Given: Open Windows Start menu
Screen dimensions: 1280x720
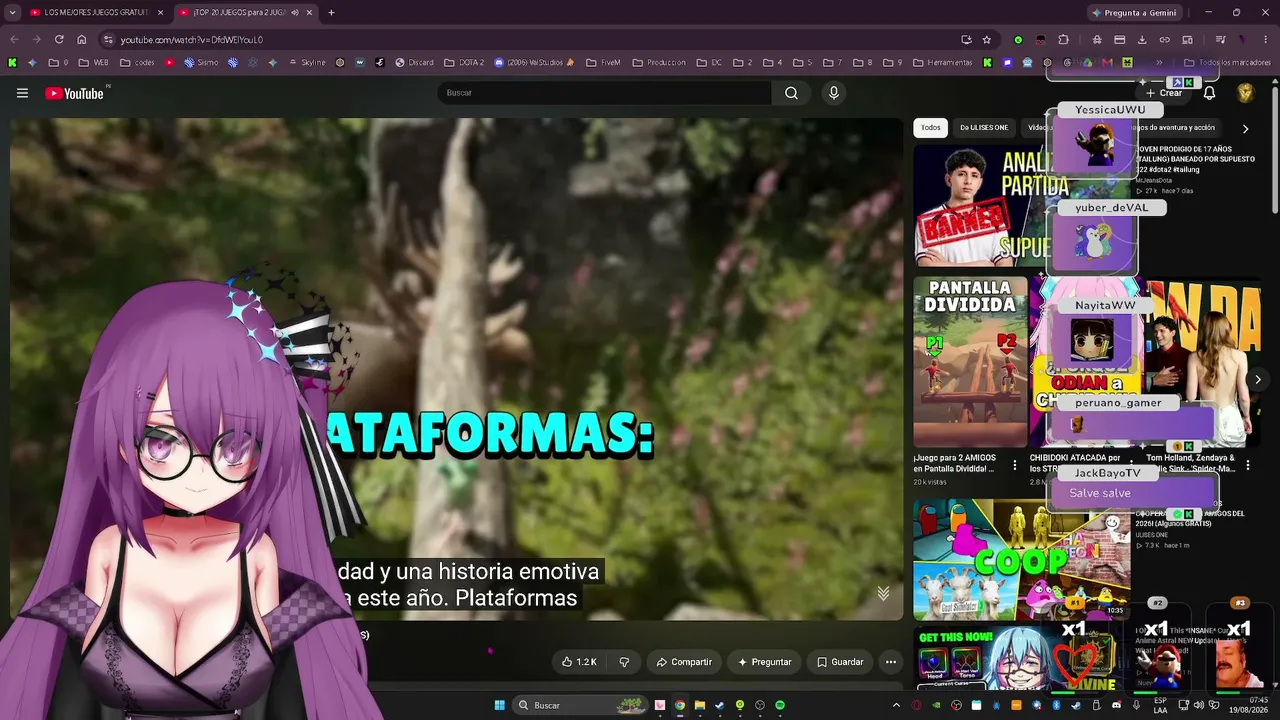Looking at the screenshot, I should [x=500, y=705].
